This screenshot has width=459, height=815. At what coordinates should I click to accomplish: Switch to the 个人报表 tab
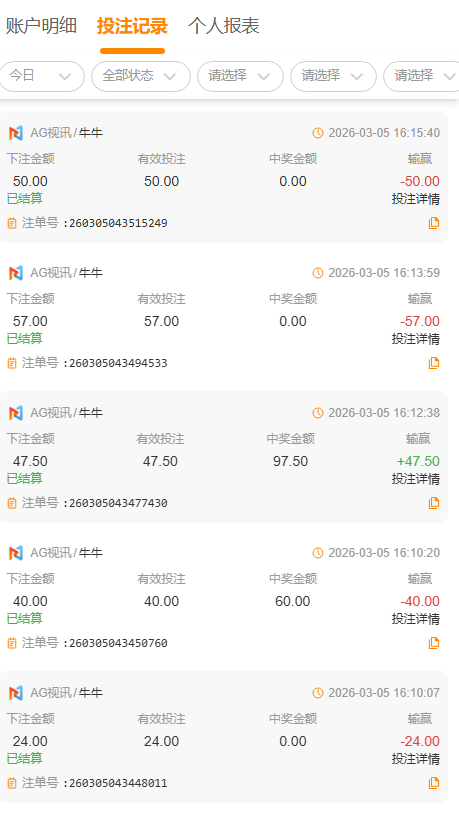(x=224, y=25)
